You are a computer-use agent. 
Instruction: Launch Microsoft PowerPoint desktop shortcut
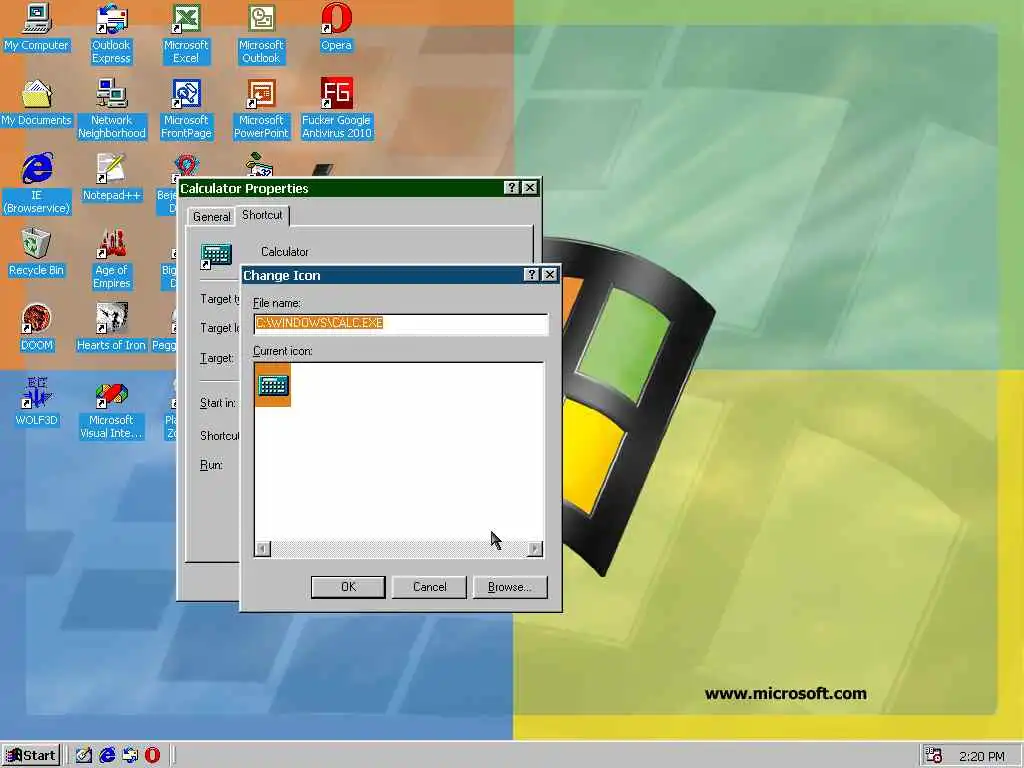click(261, 108)
